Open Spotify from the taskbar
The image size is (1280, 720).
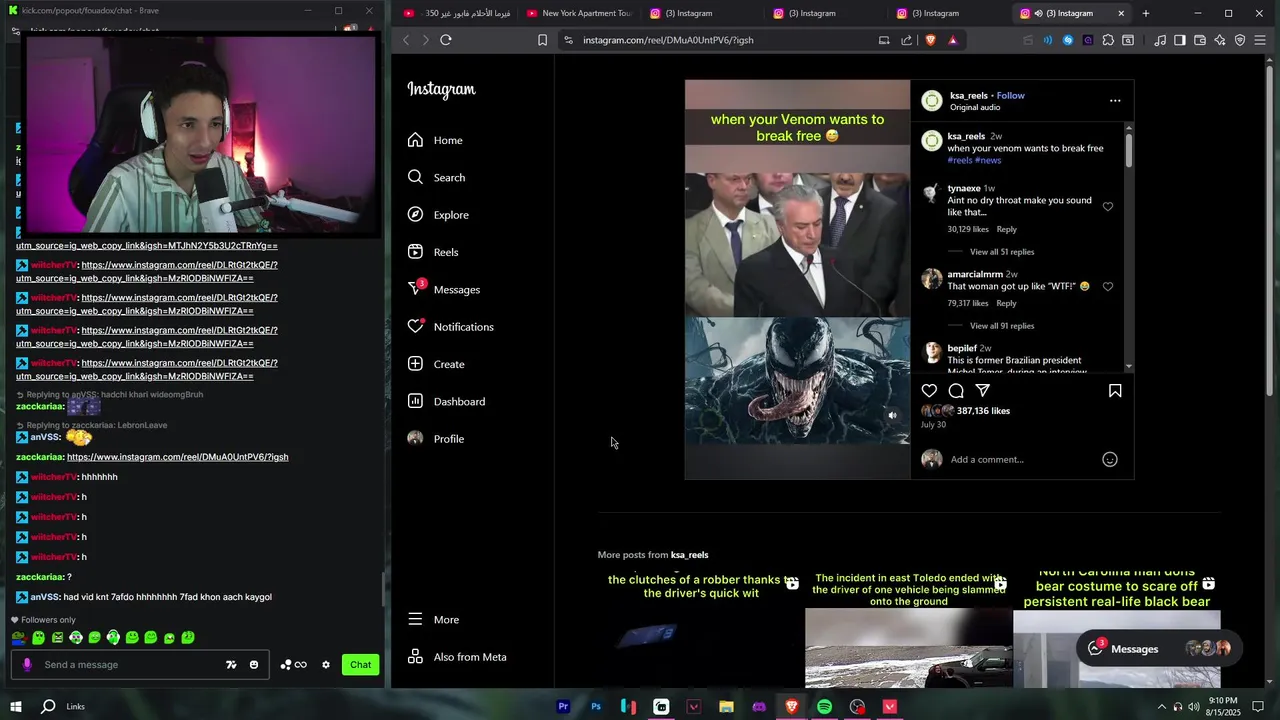tap(824, 707)
